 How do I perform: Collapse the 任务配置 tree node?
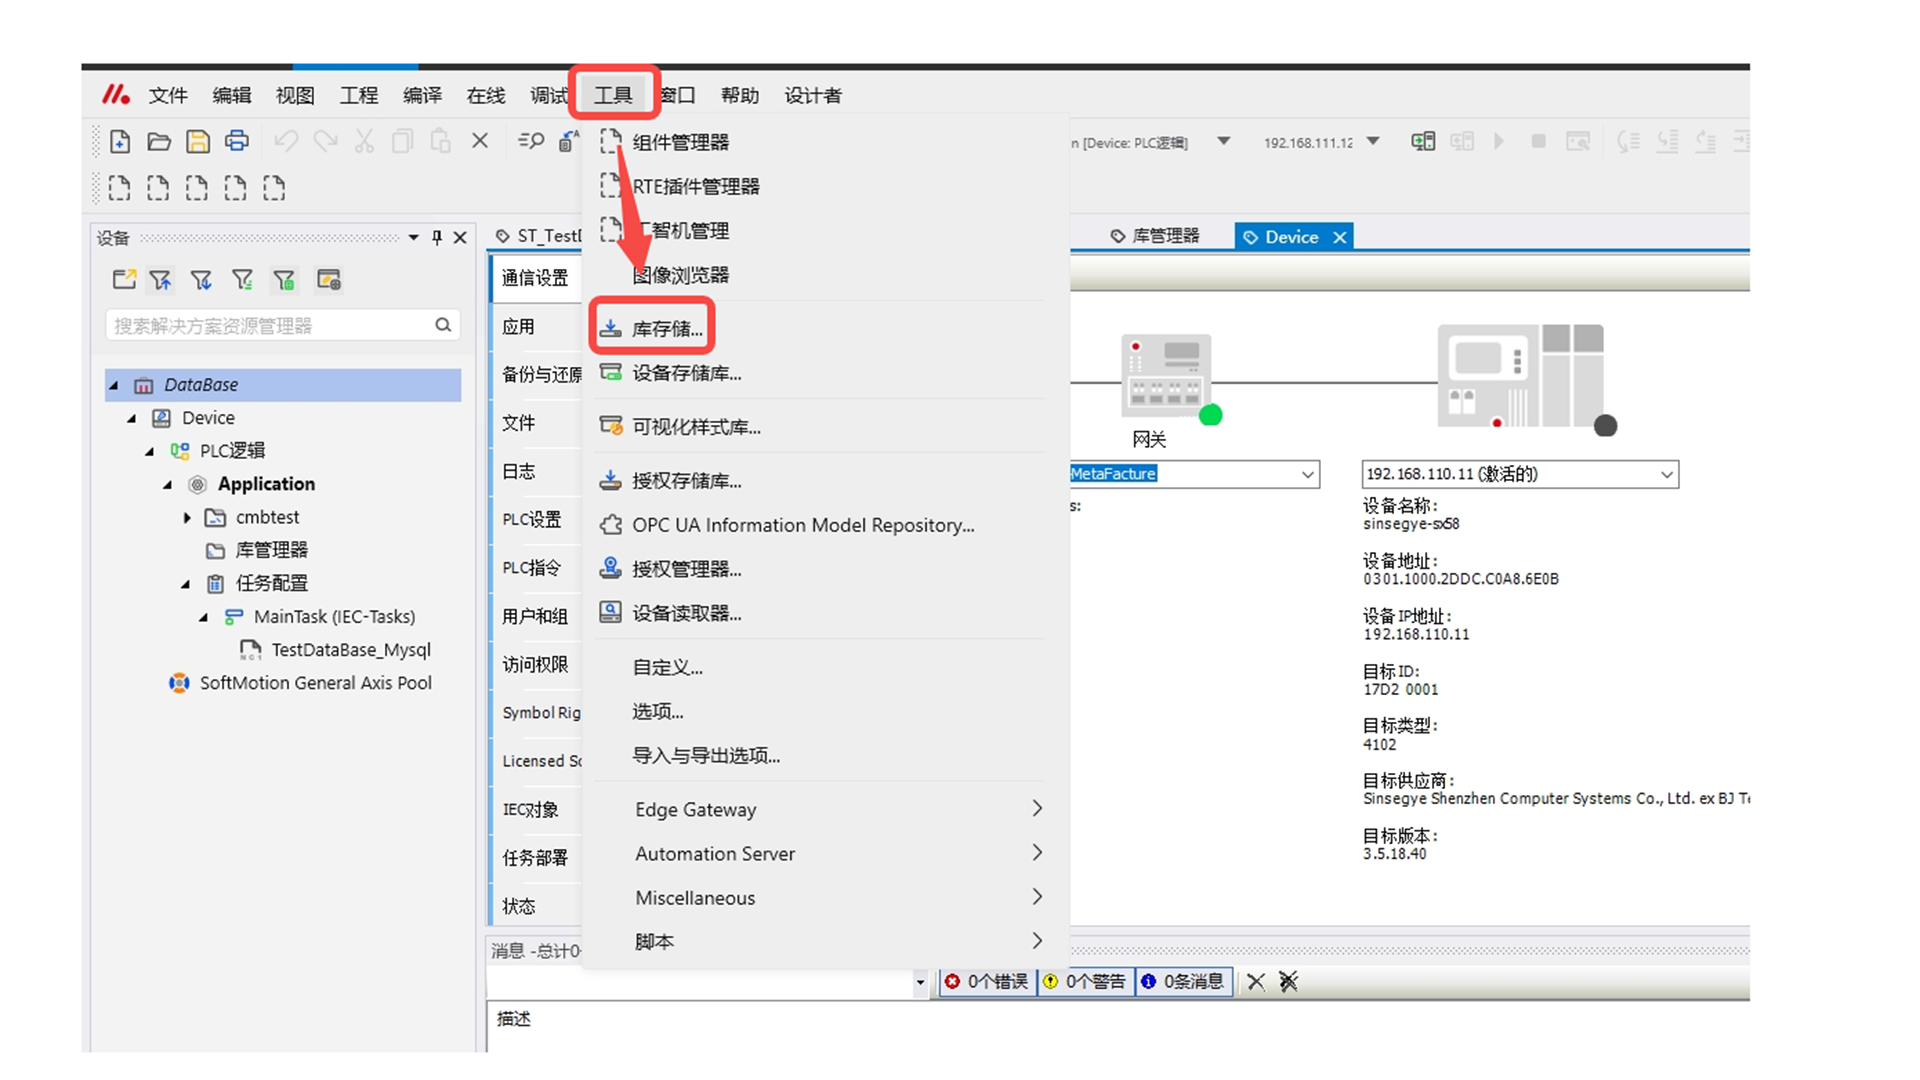[186, 583]
